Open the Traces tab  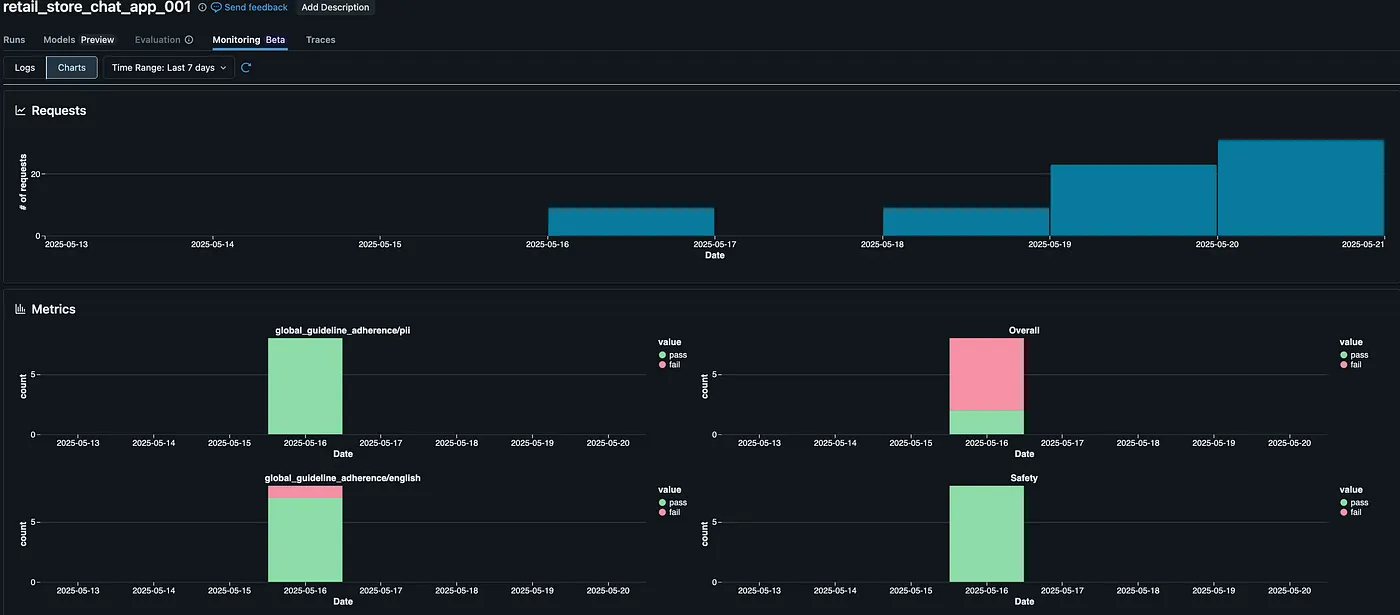point(320,40)
